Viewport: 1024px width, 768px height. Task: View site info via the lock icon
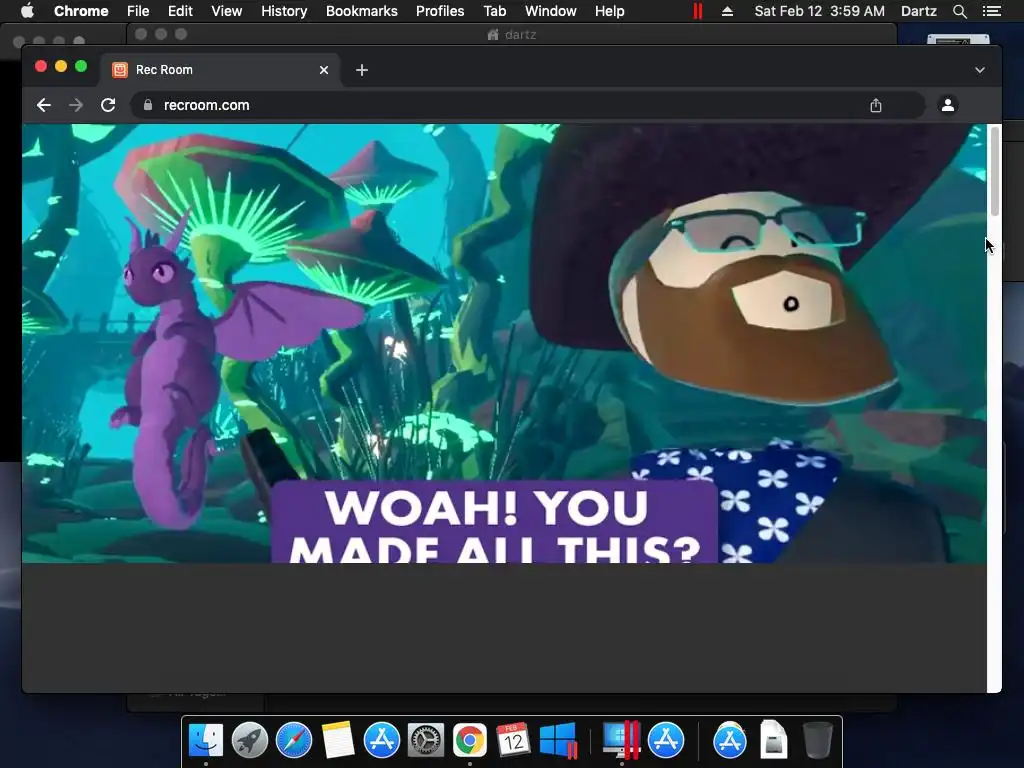click(148, 105)
